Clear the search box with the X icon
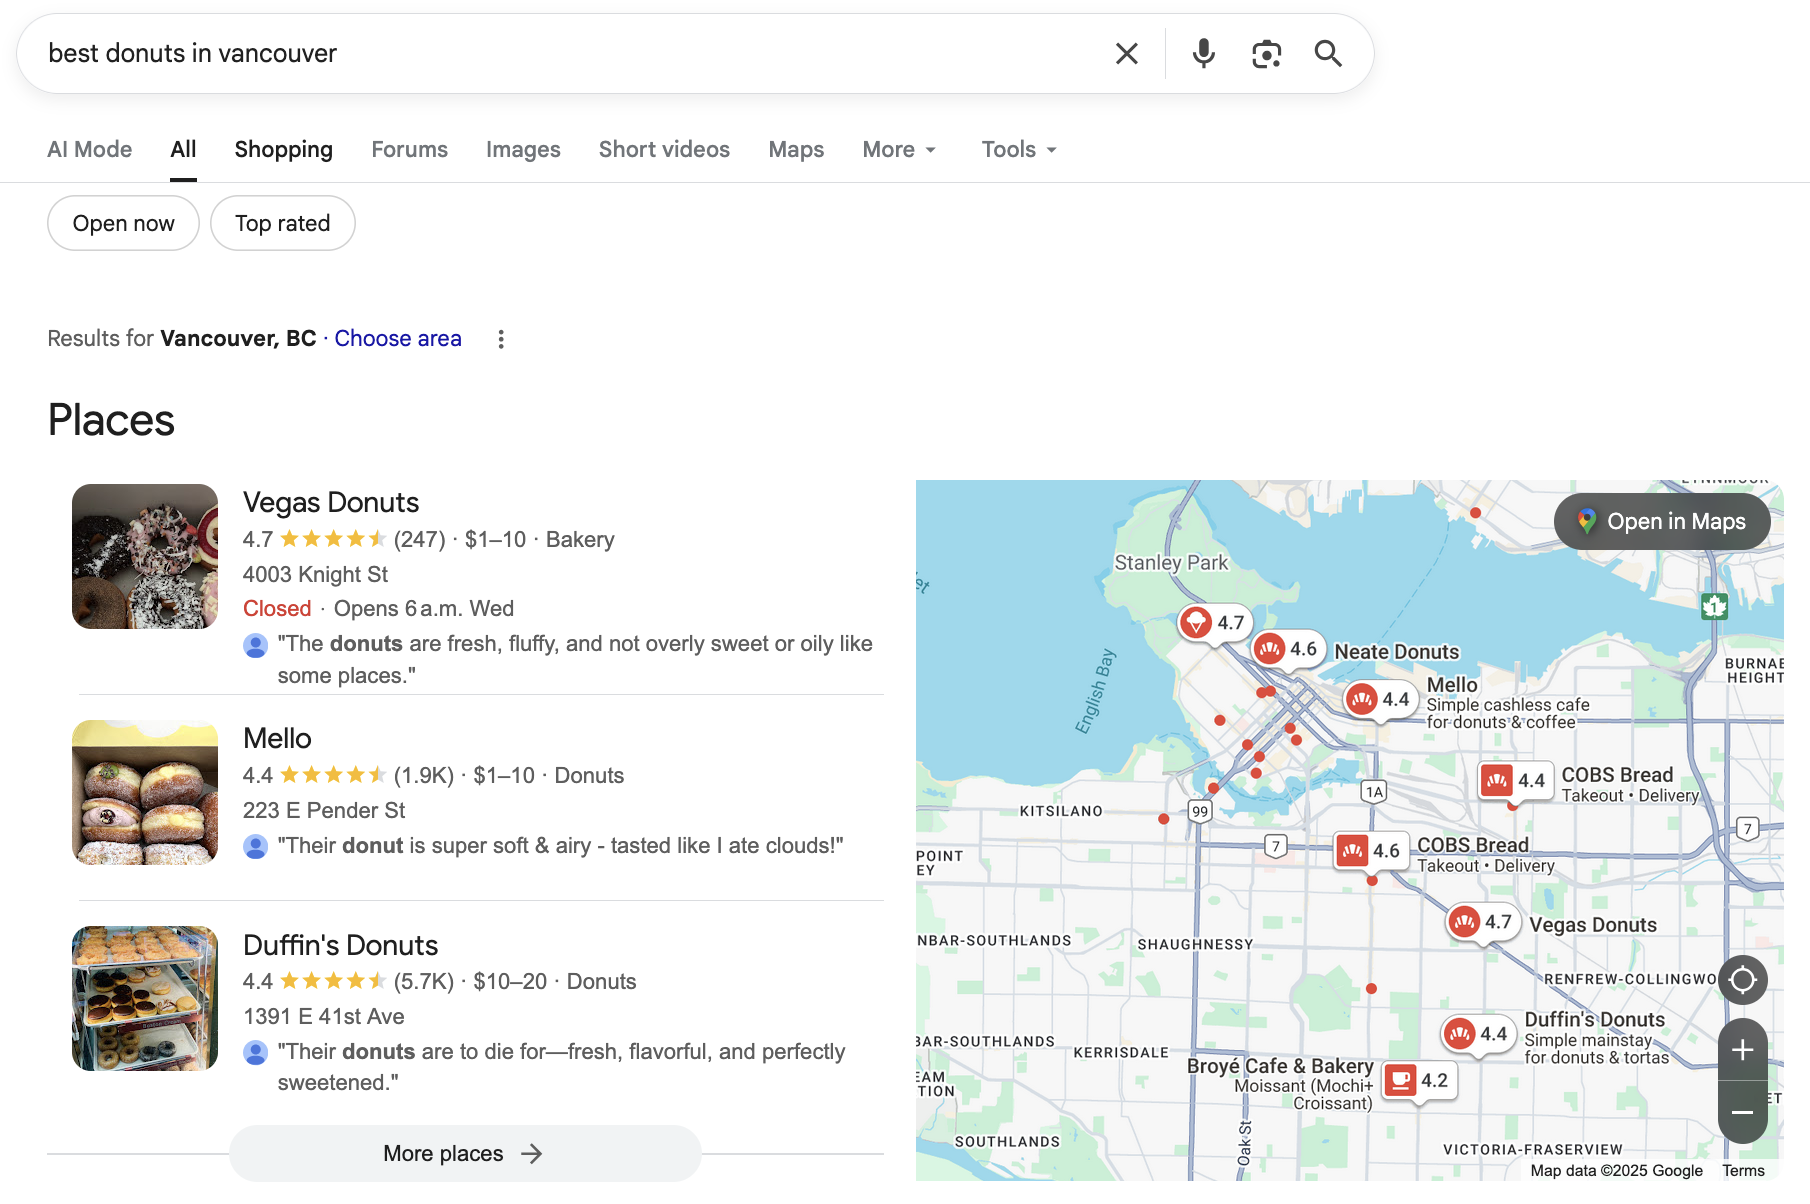The image size is (1810, 1204). click(1127, 54)
